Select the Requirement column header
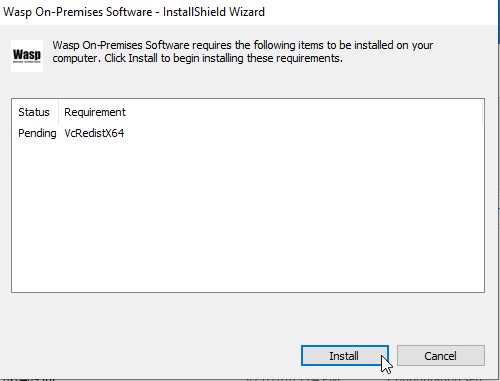Screen dimensions: 500x381 (95, 112)
